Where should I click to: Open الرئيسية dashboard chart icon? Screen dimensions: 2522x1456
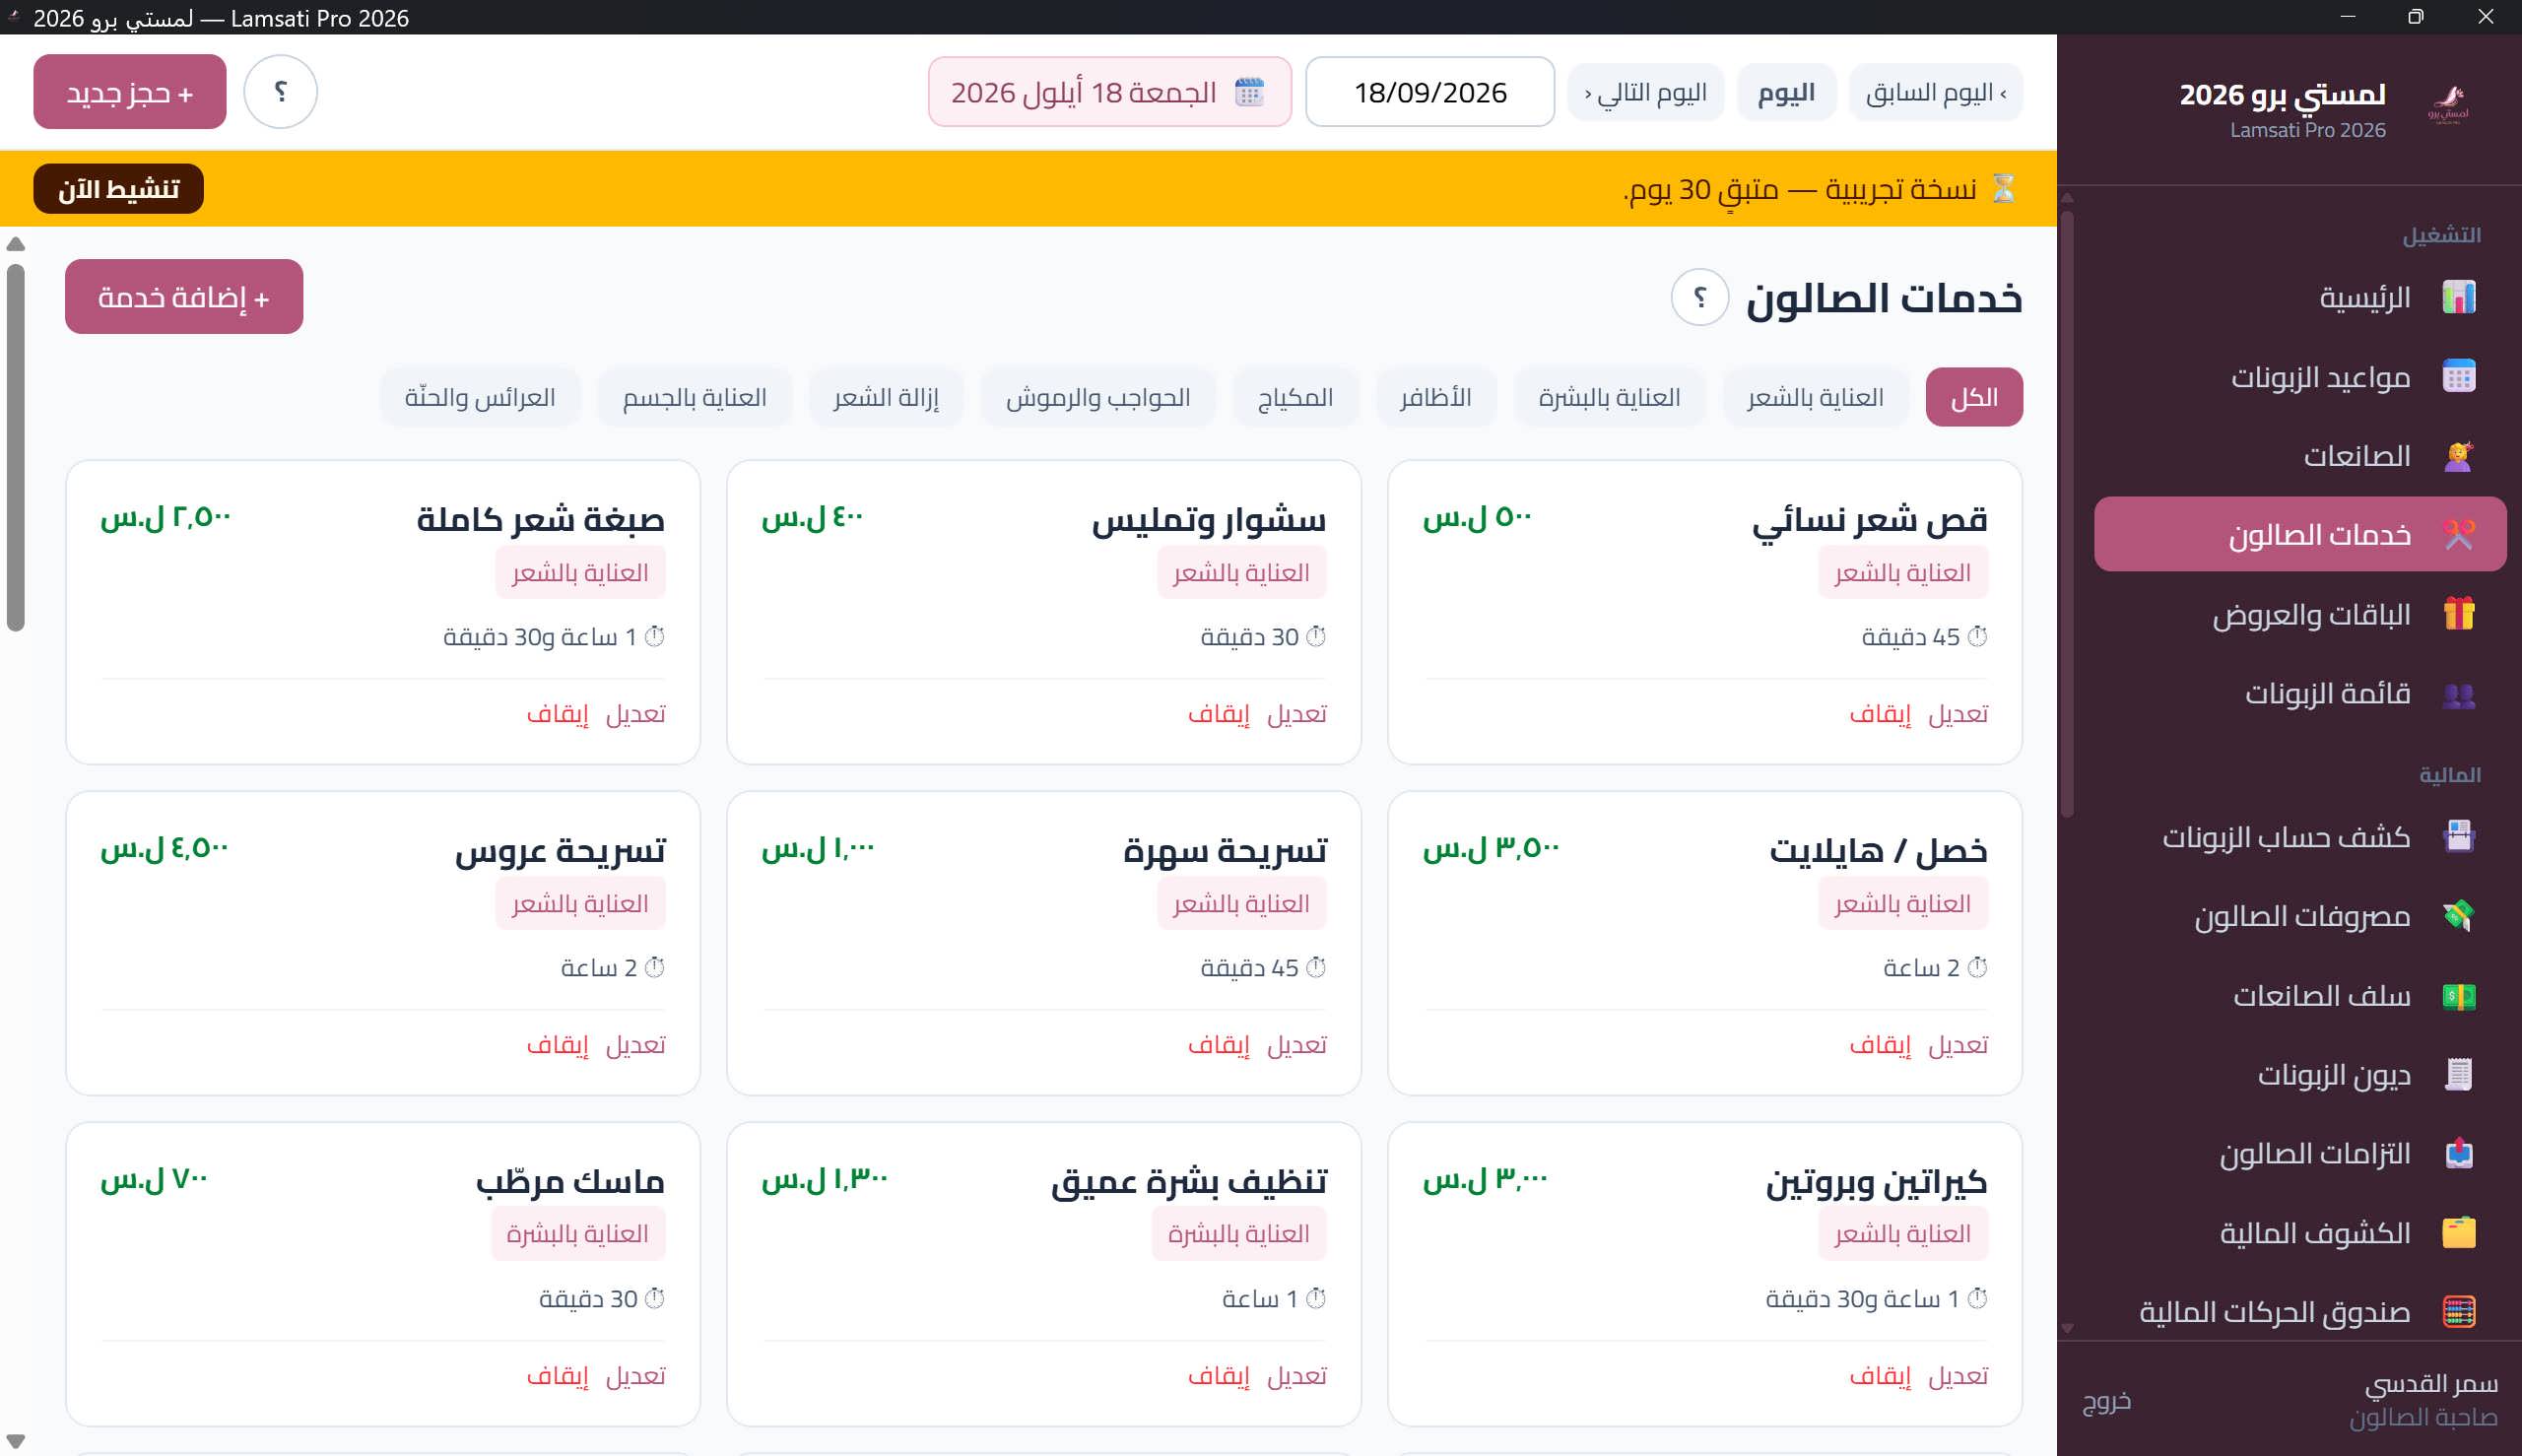[x=2458, y=297]
